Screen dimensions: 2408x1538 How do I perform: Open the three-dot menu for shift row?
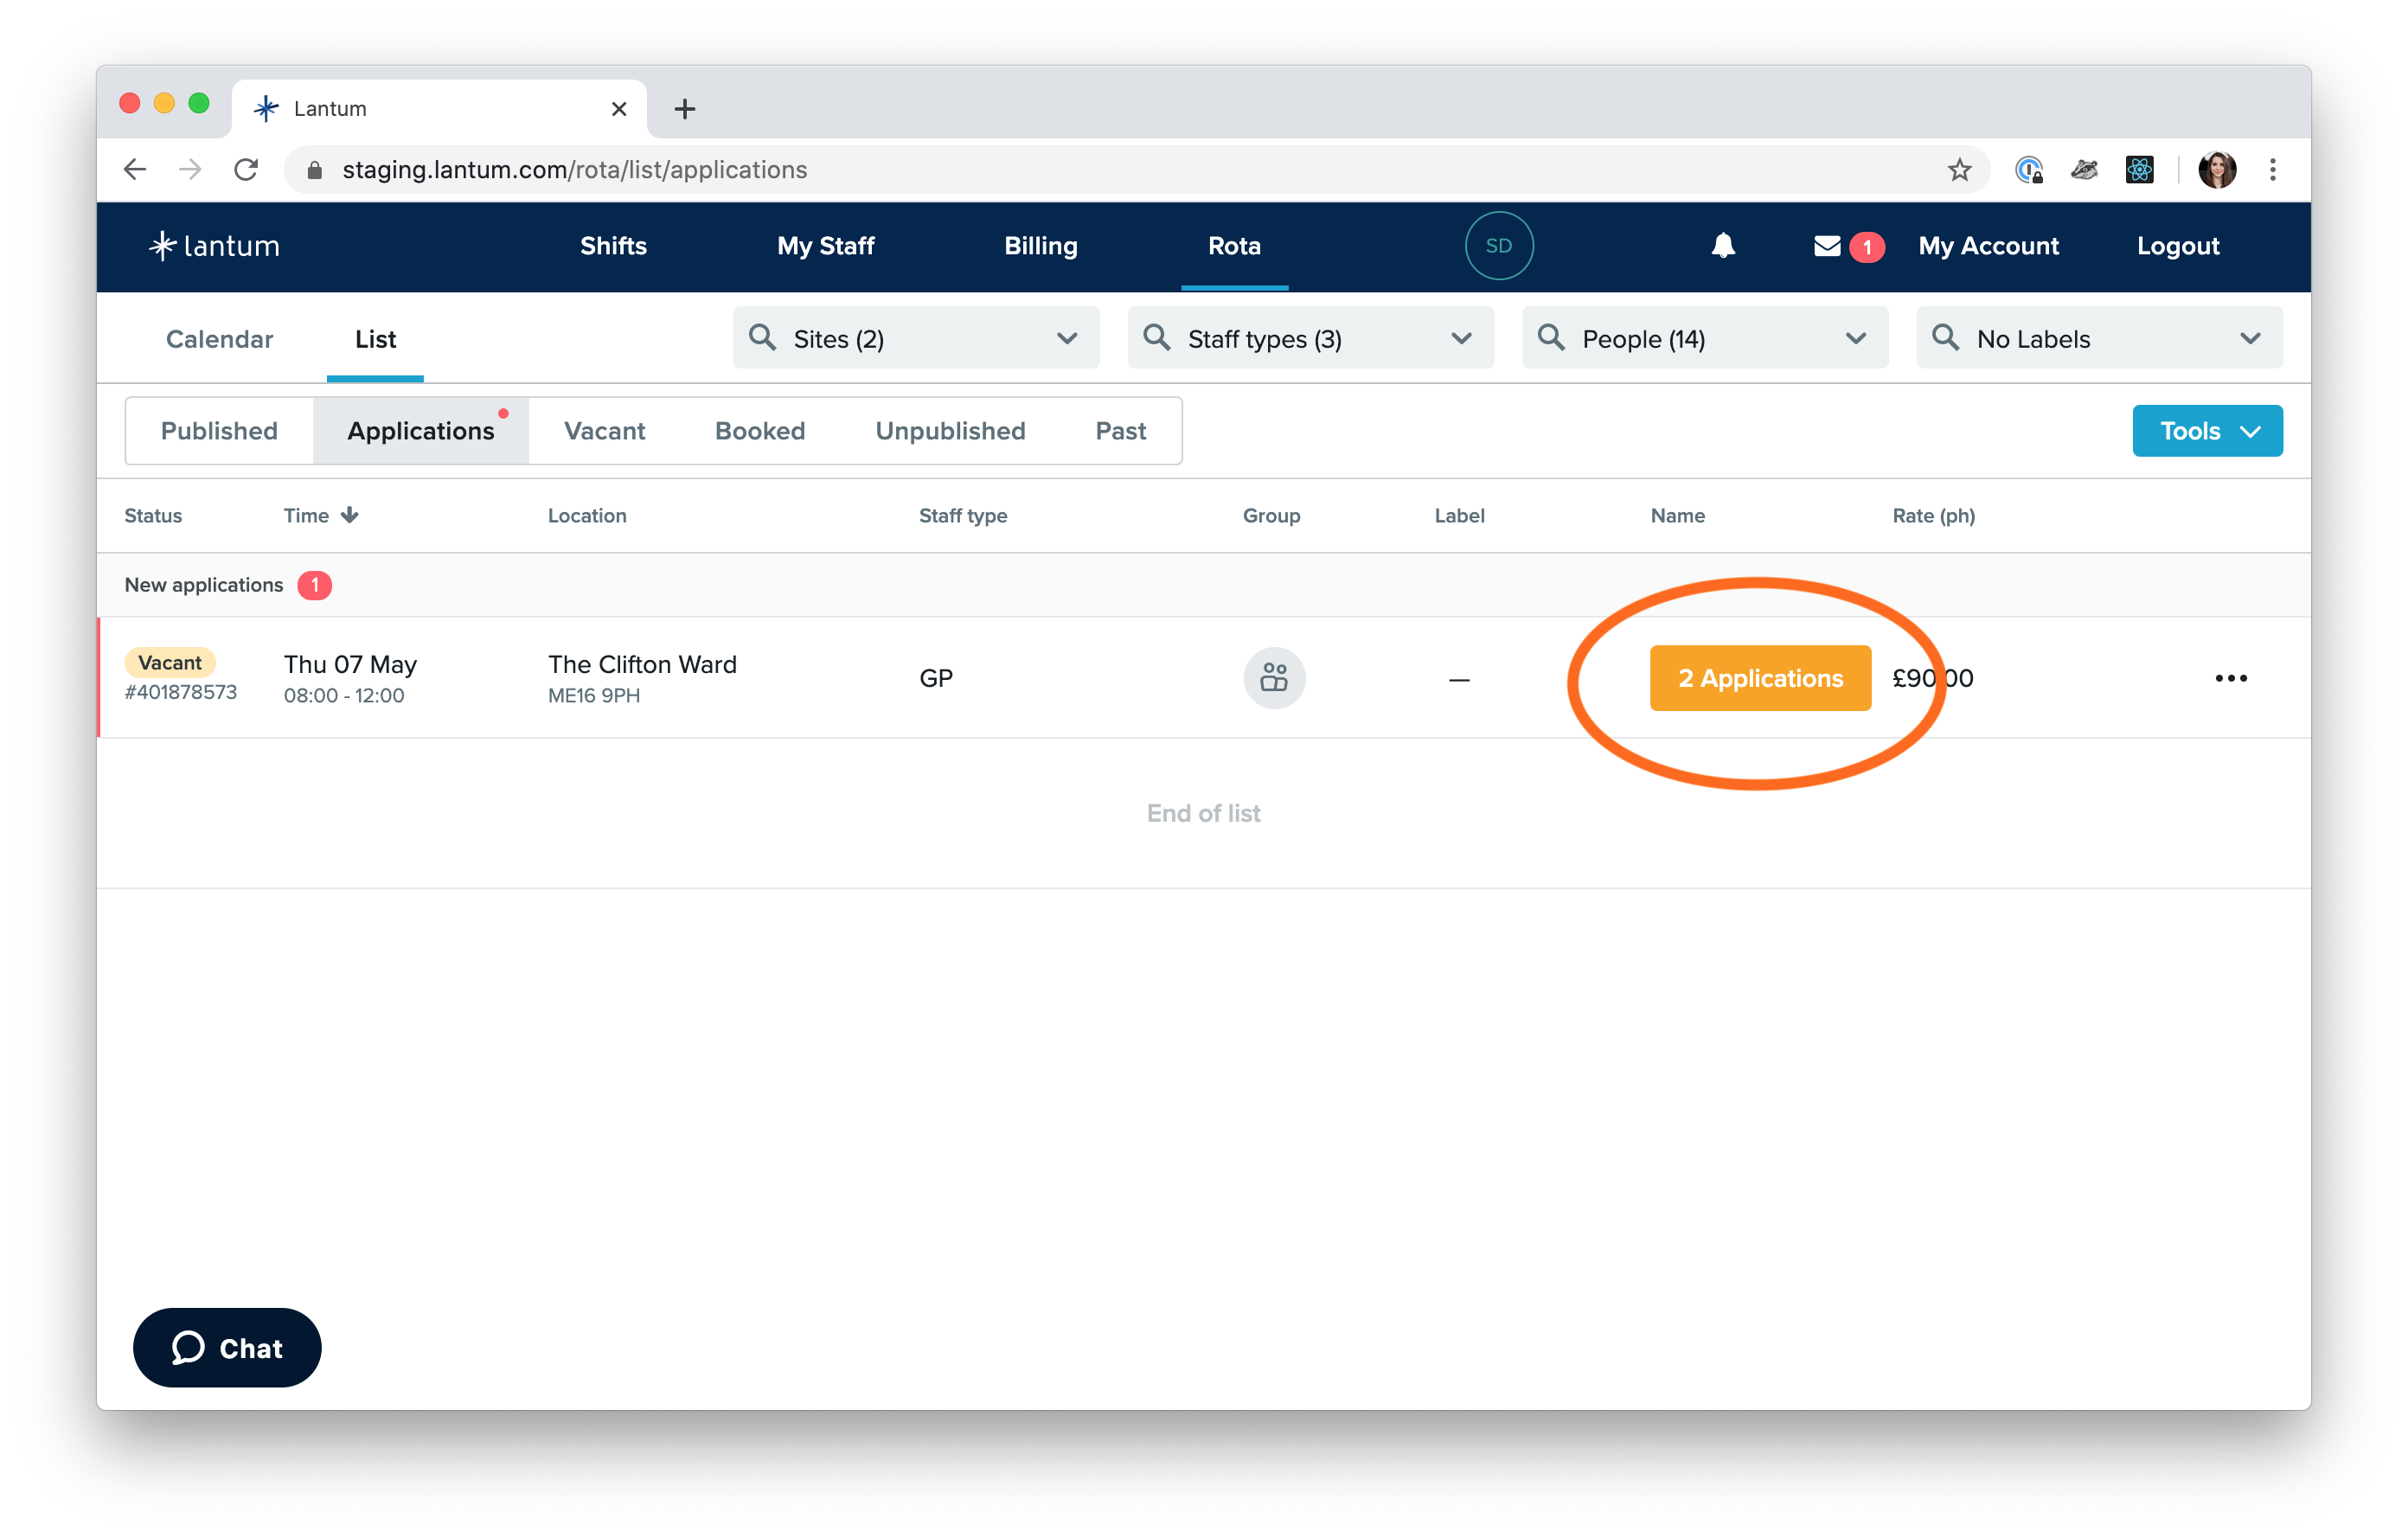coord(2230,678)
